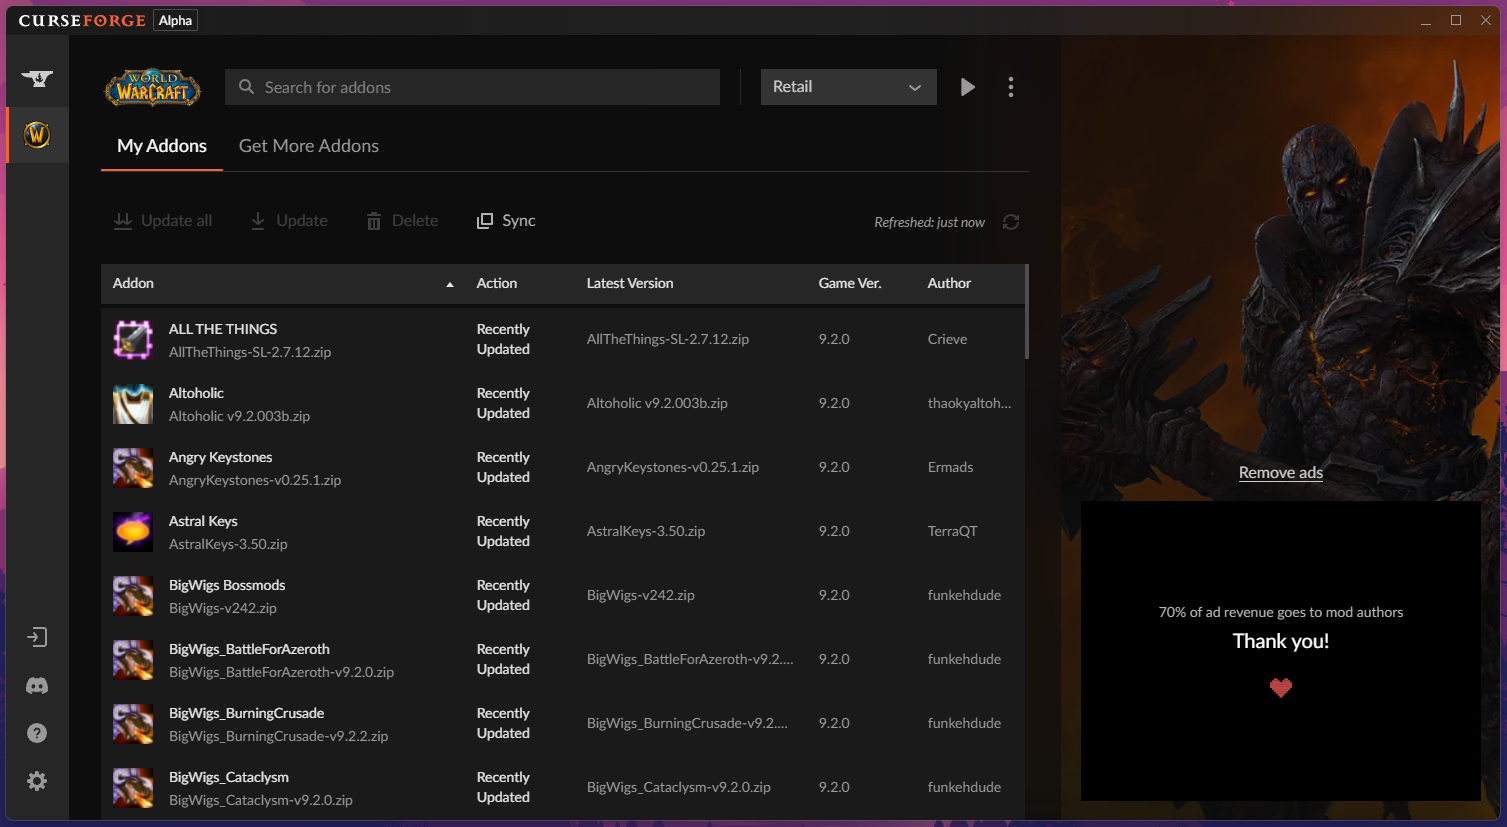
Task: Switch to Get More Addons tab
Action: pyautogui.click(x=309, y=146)
